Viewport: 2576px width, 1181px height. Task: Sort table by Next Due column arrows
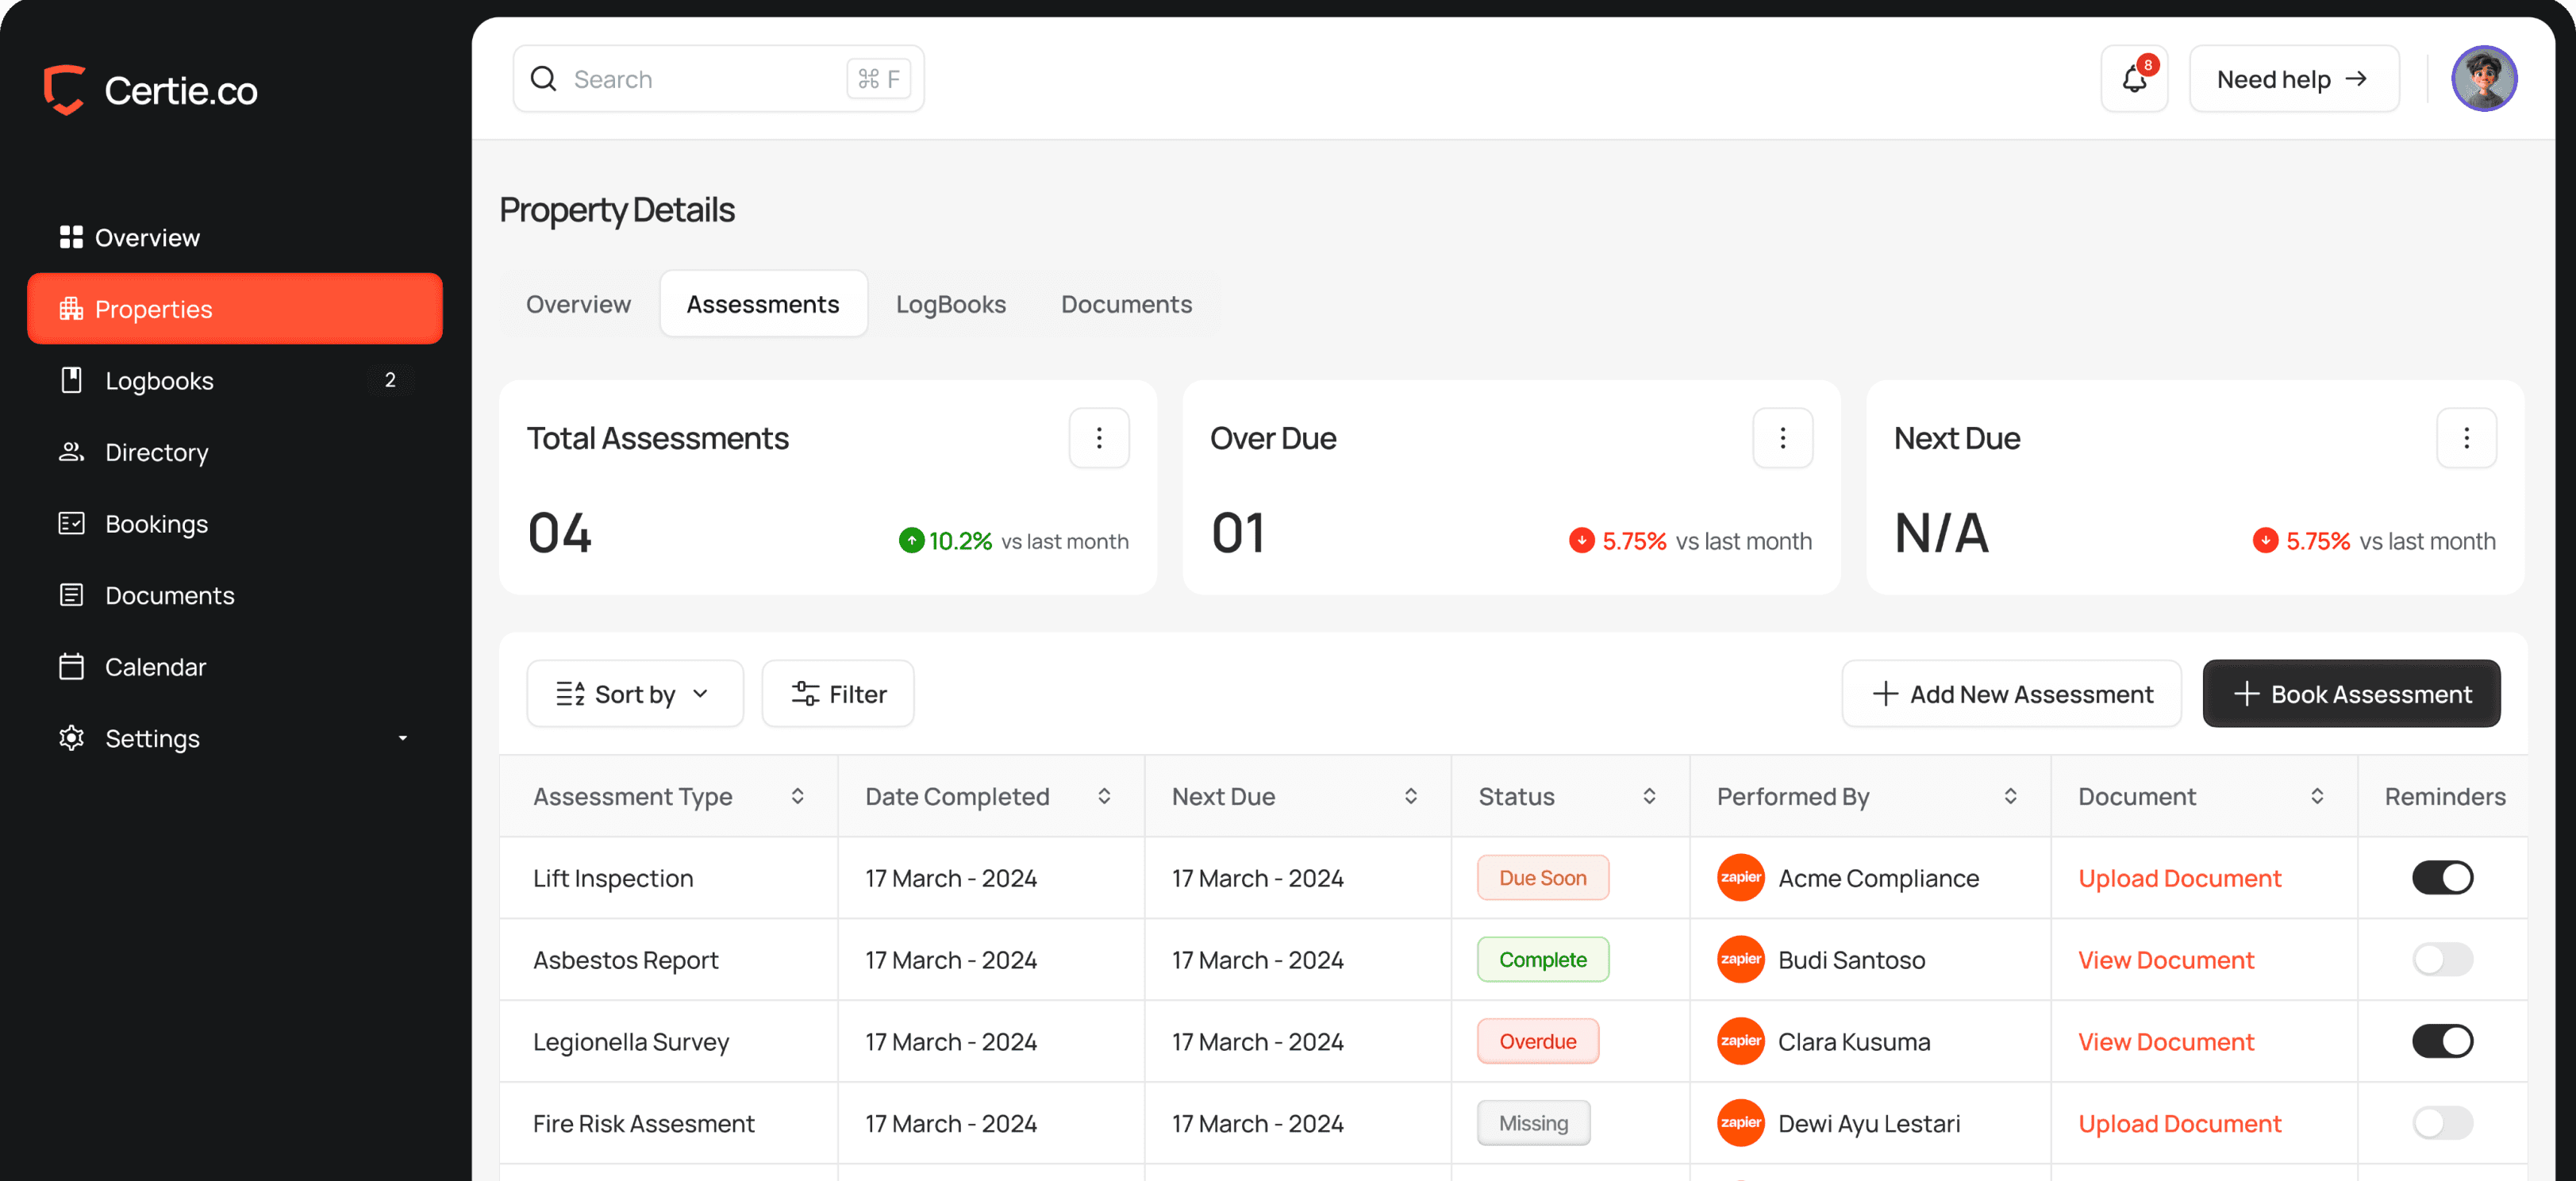1410,796
